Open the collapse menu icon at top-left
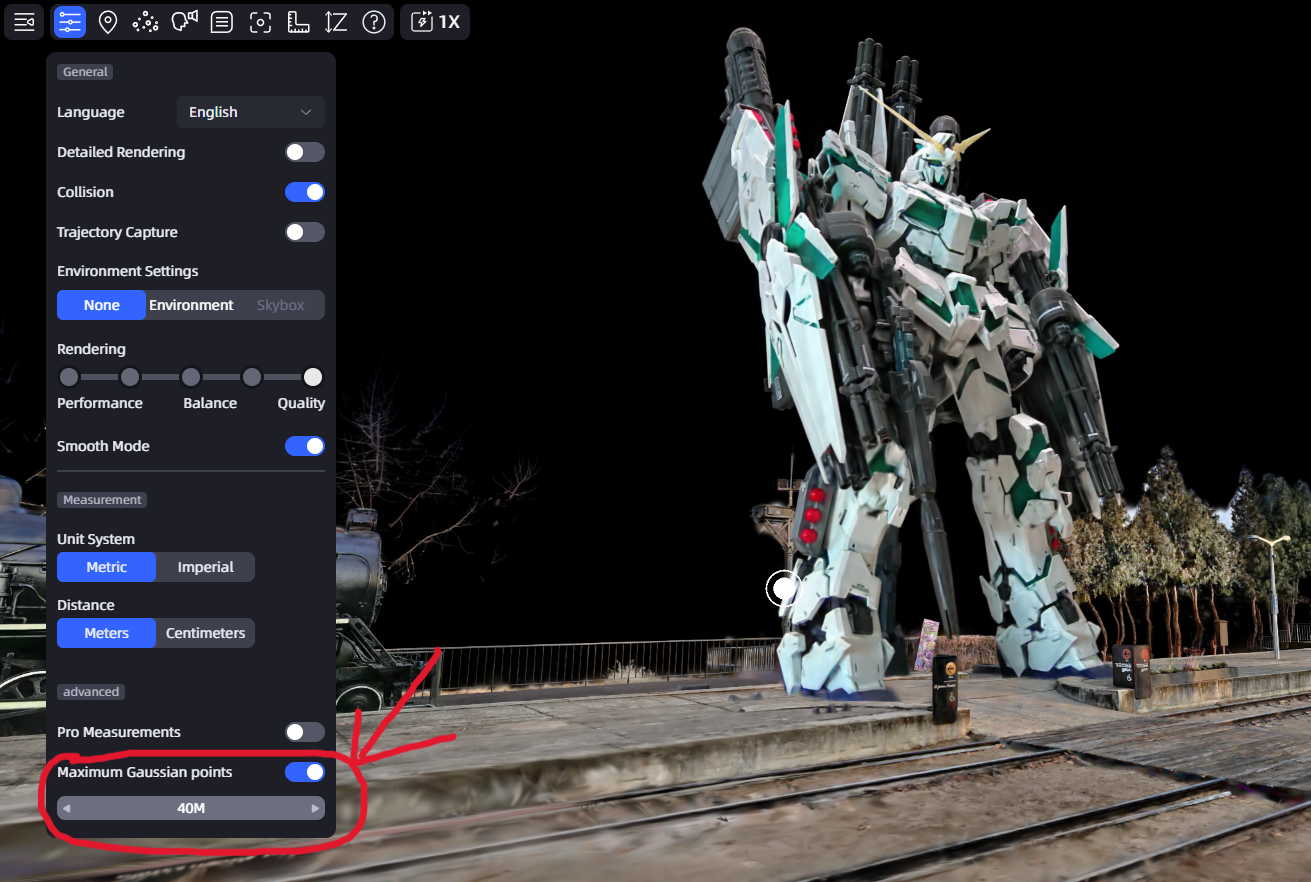This screenshot has width=1311, height=882. 24,21
